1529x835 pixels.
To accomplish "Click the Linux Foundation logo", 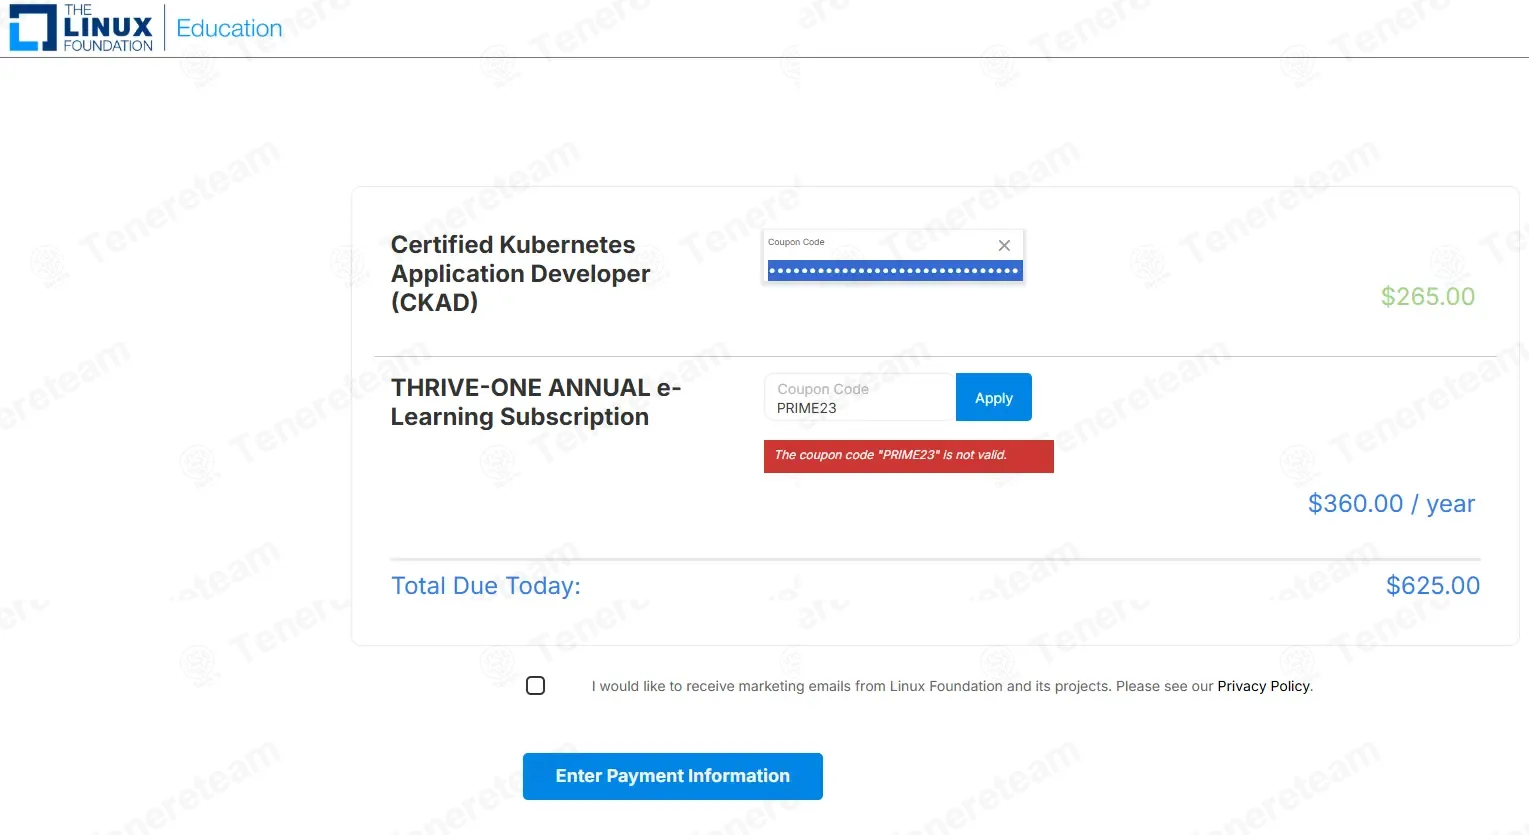I will click(x=82, y=28).
